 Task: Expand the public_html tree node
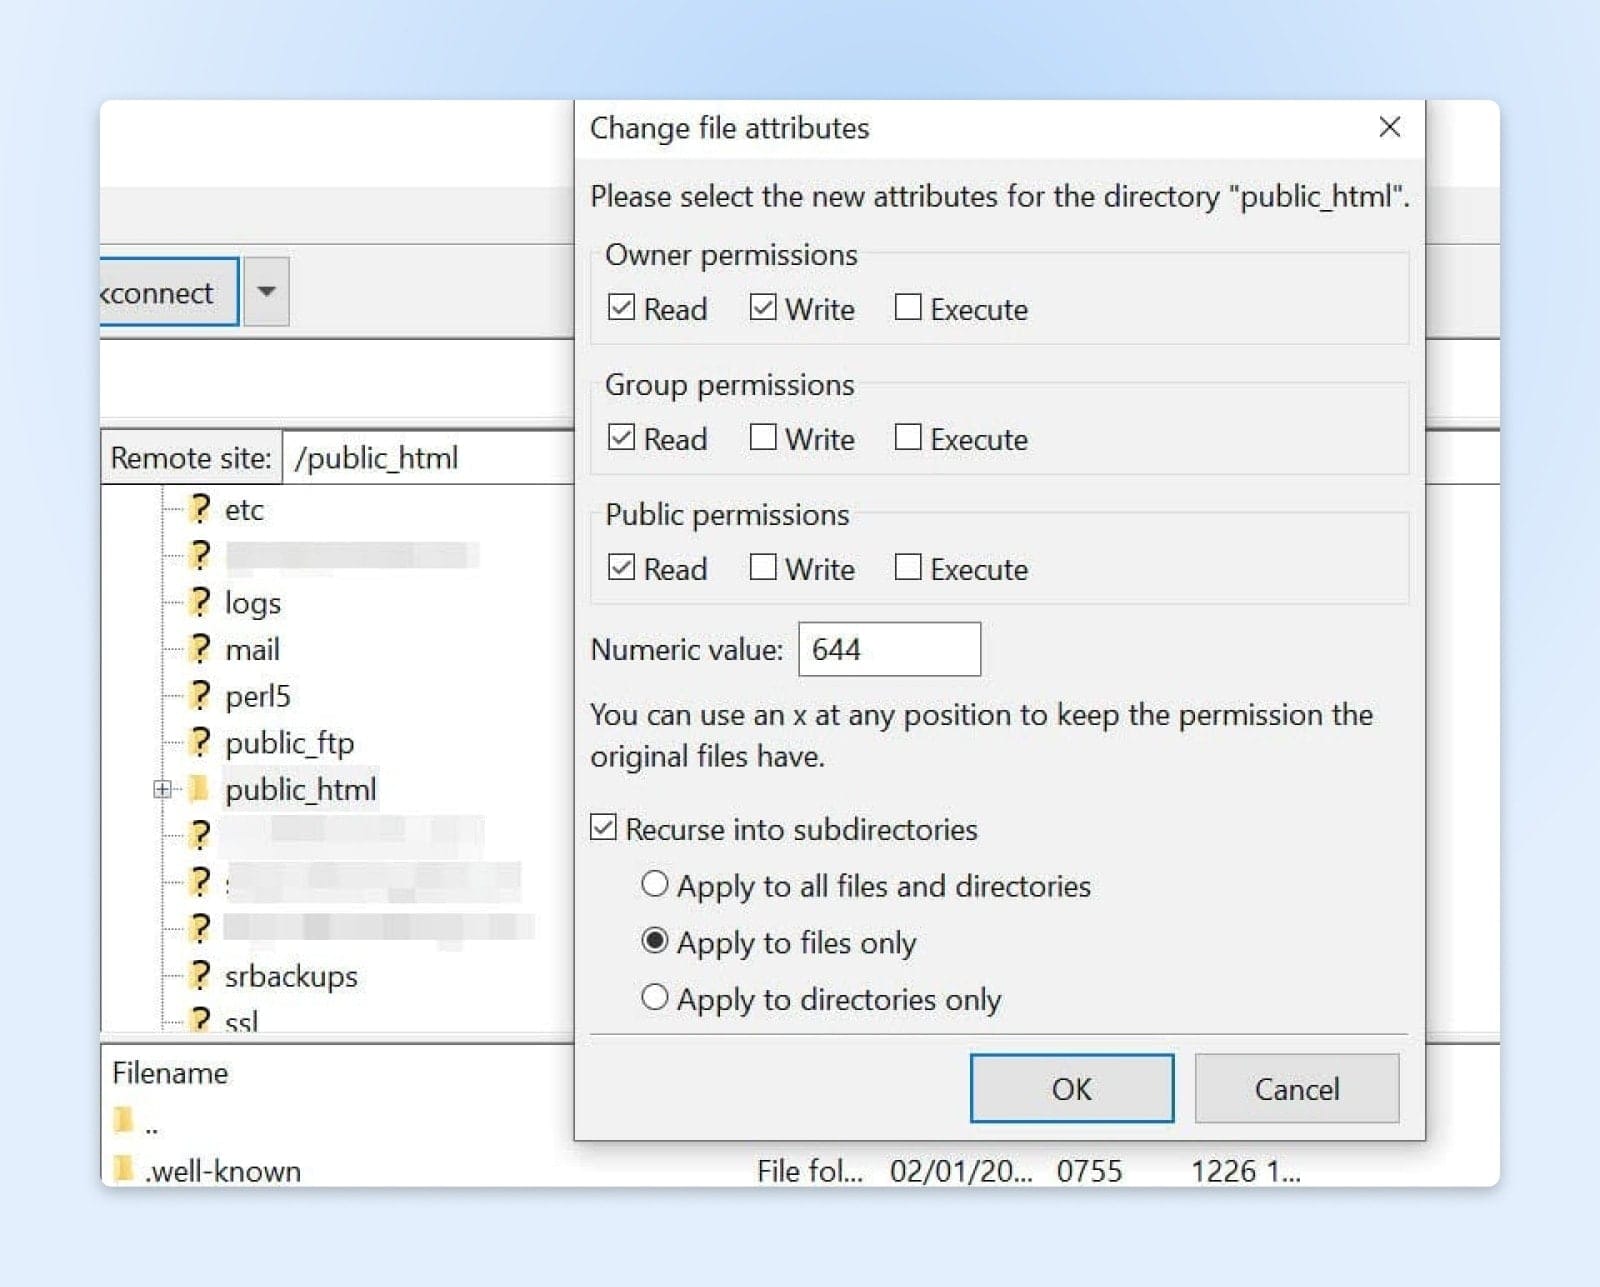tap(162, 789)
